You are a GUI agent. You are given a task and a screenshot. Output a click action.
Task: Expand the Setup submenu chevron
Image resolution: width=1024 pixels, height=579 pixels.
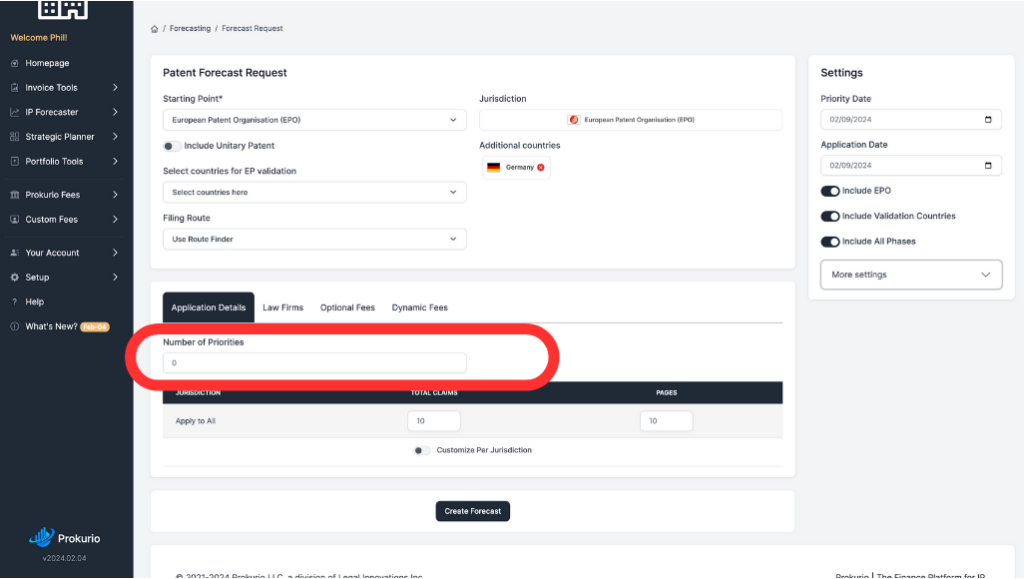click(x=115, y=277)
